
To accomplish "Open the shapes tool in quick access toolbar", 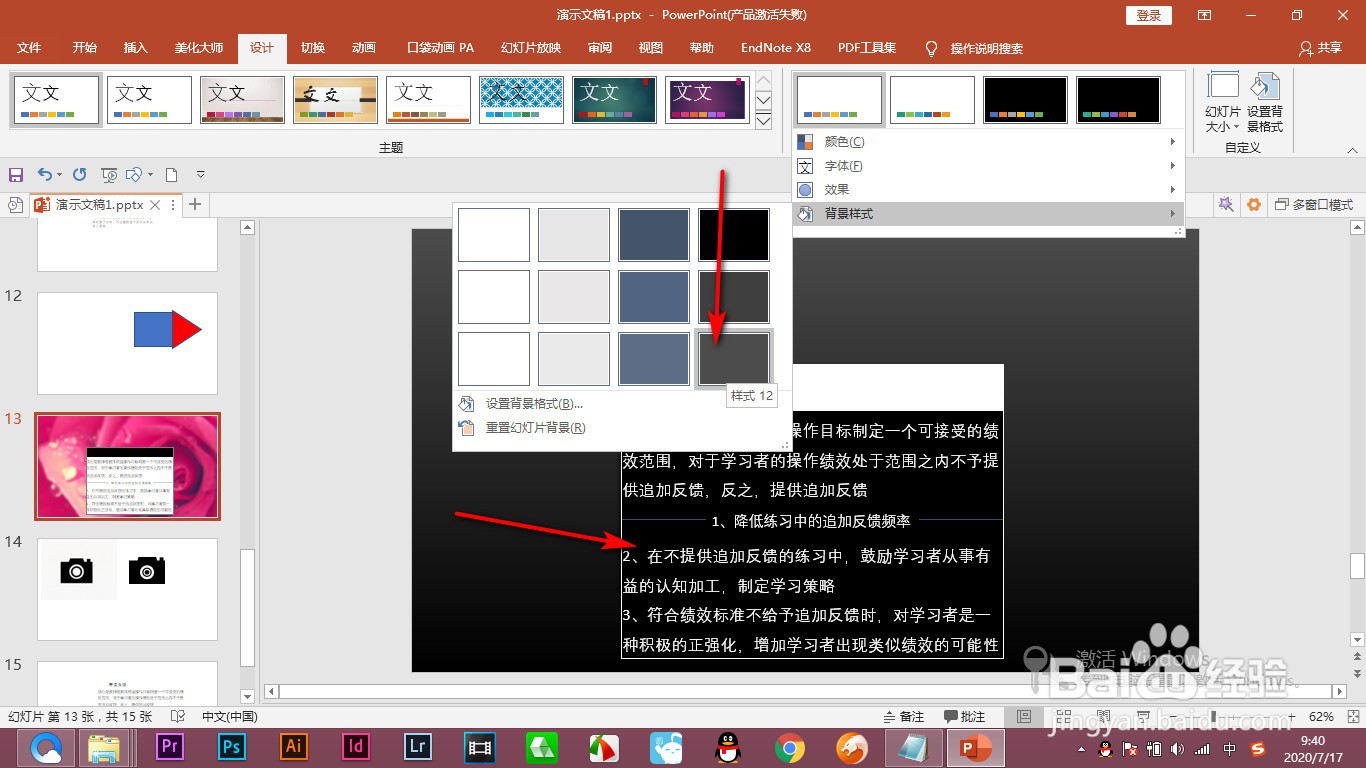I will [x=135, y=174].
